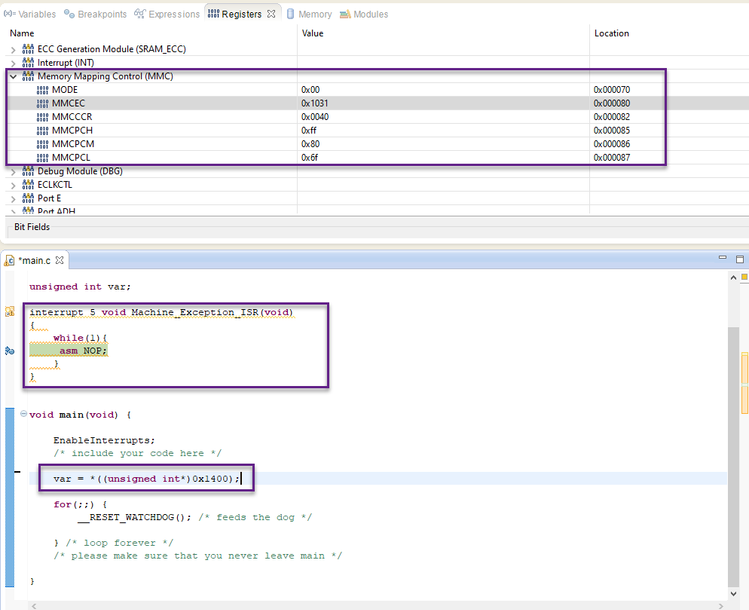Click the Interrupt (INT) group icon

28,63
